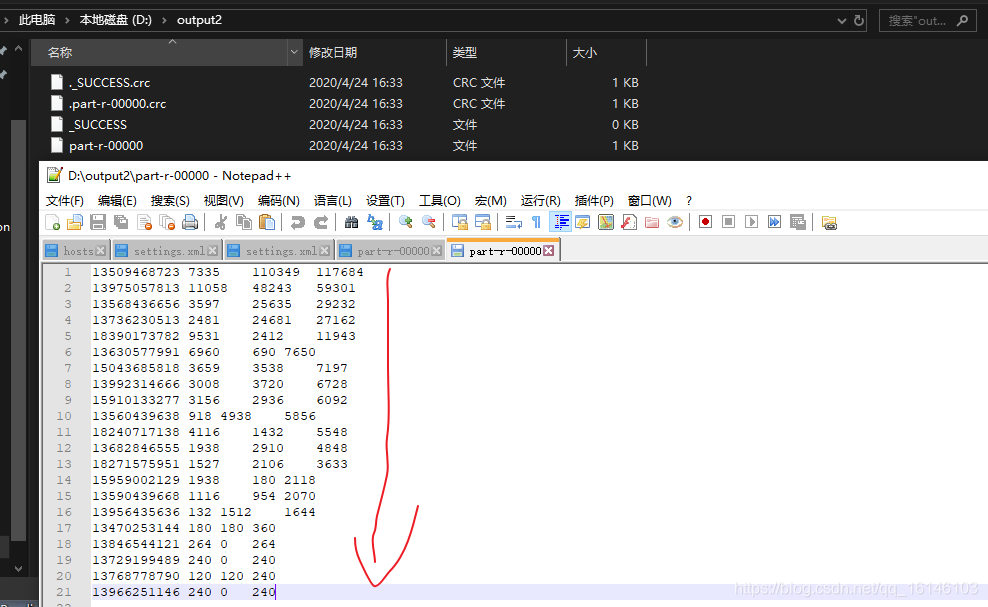Open the 插件(P) menu
Viewport: 988px width, 607px height.
[594, 200]
